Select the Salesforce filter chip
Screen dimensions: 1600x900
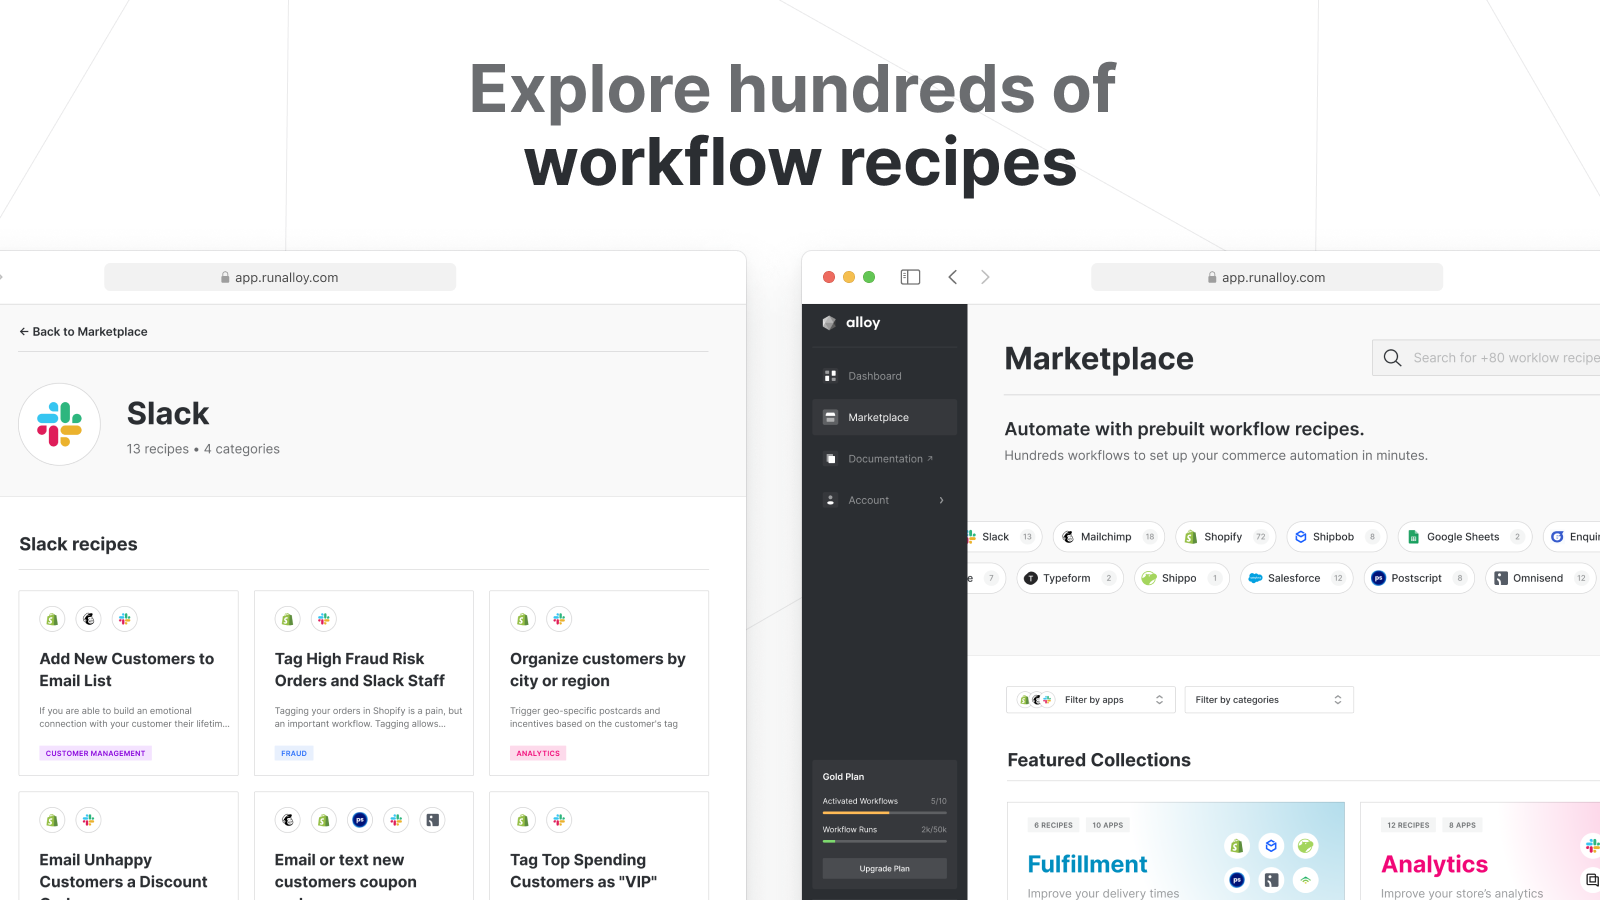click(1294, 578)
